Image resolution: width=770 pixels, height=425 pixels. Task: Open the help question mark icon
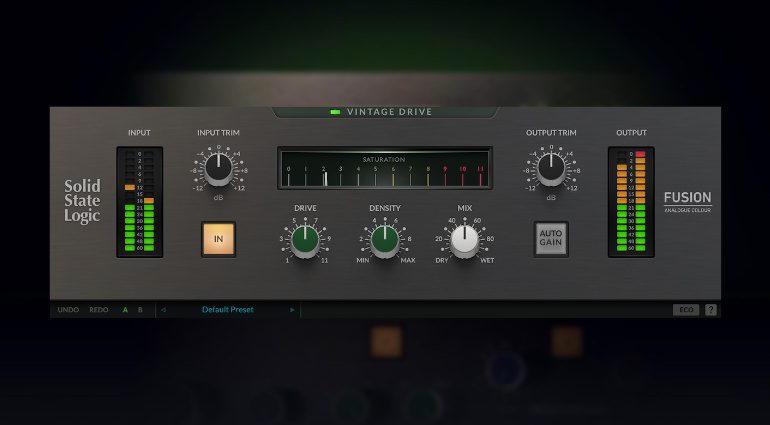coord(710,310)
